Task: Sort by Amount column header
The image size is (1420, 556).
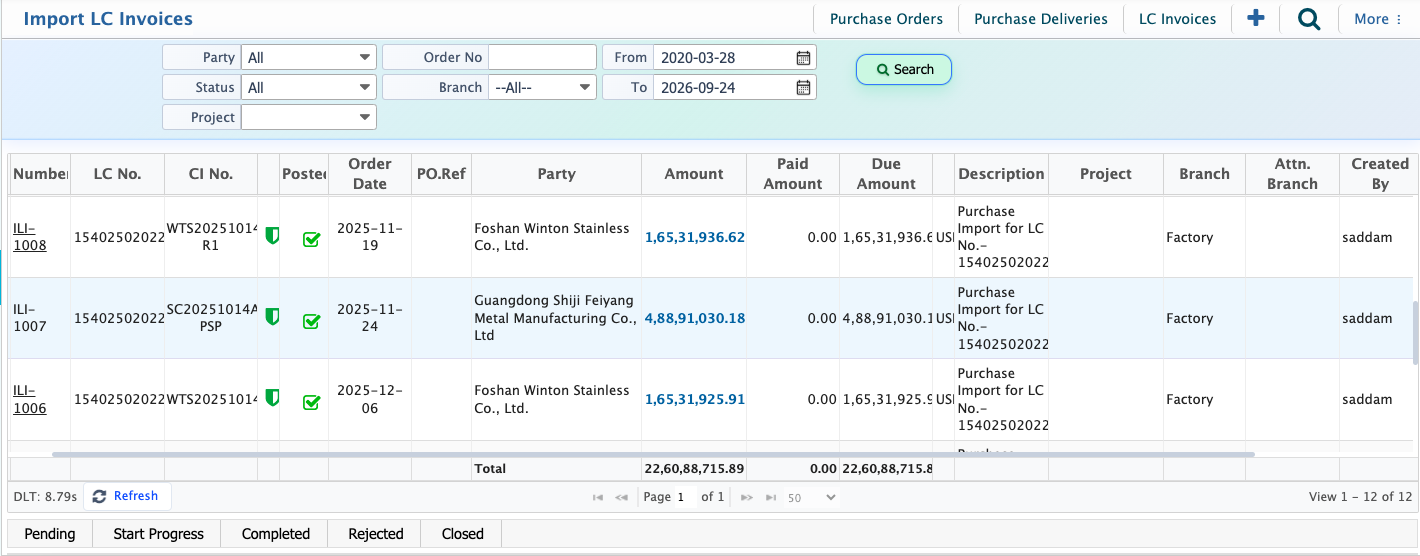Action: 694,174
